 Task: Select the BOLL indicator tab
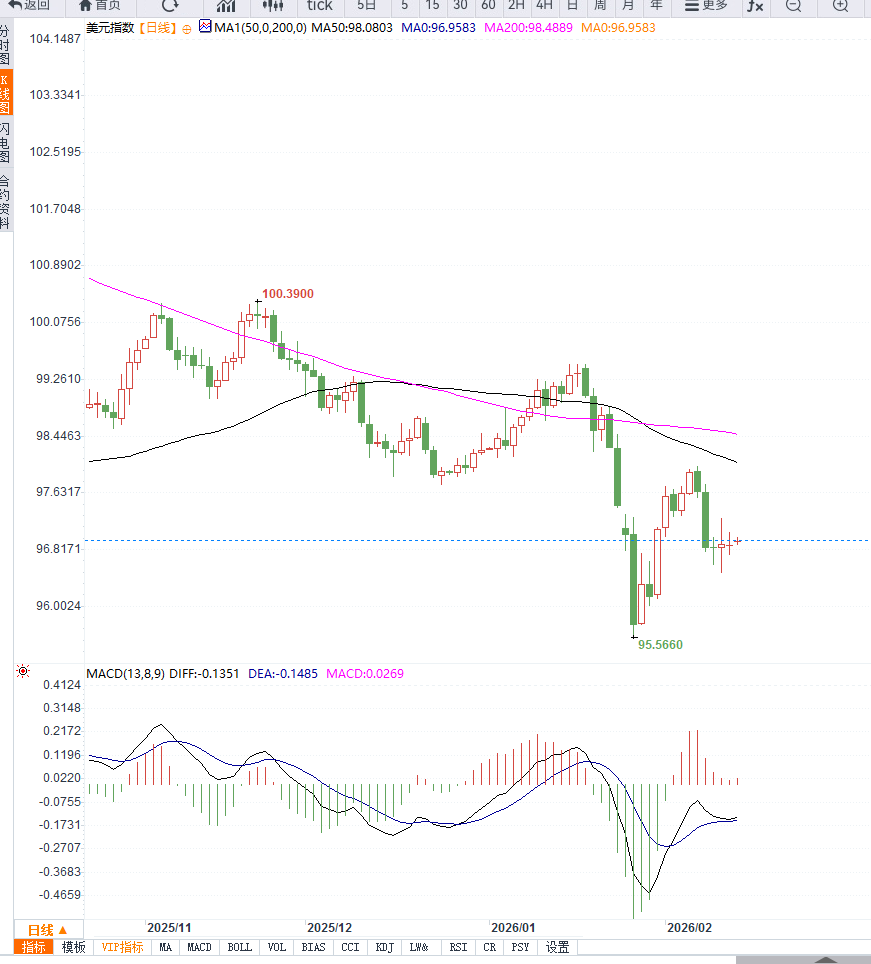point(239,947)
